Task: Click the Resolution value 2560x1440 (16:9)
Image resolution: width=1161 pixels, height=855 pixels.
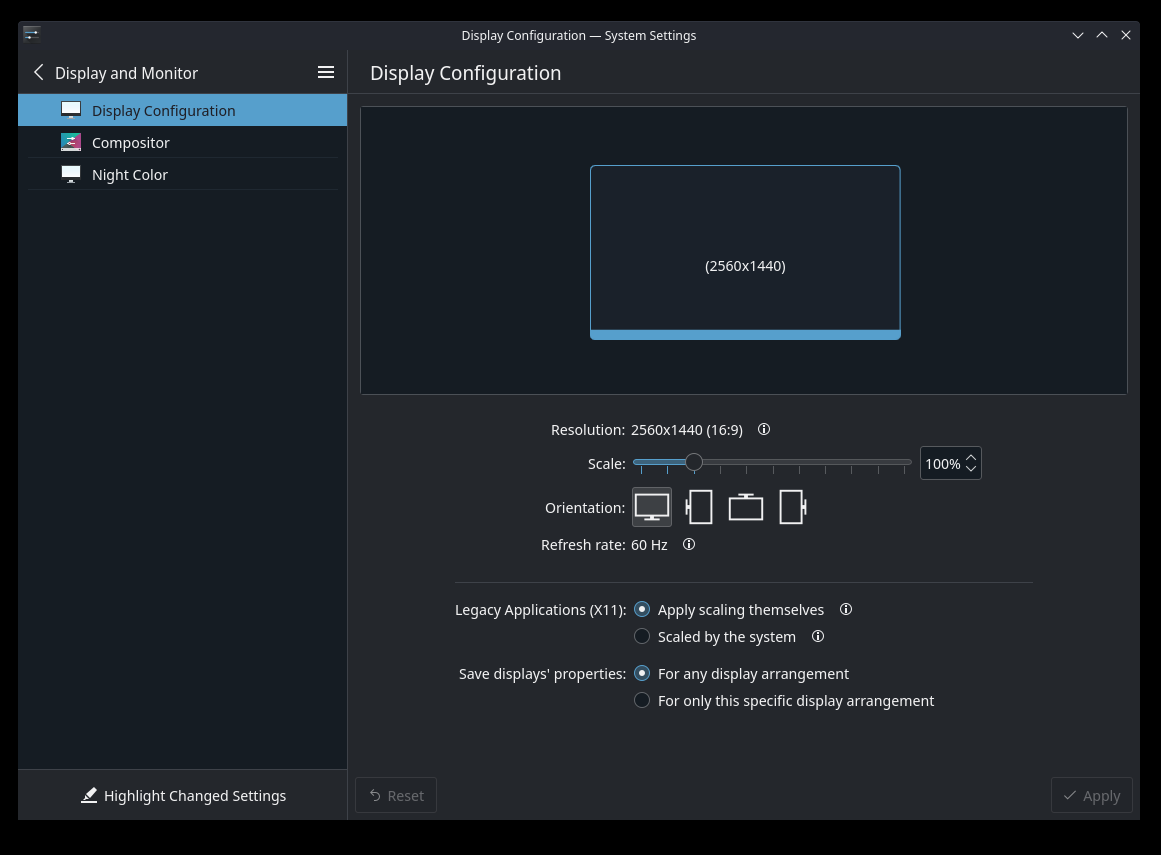Action: pyautogui.click(x=686, y=429)
